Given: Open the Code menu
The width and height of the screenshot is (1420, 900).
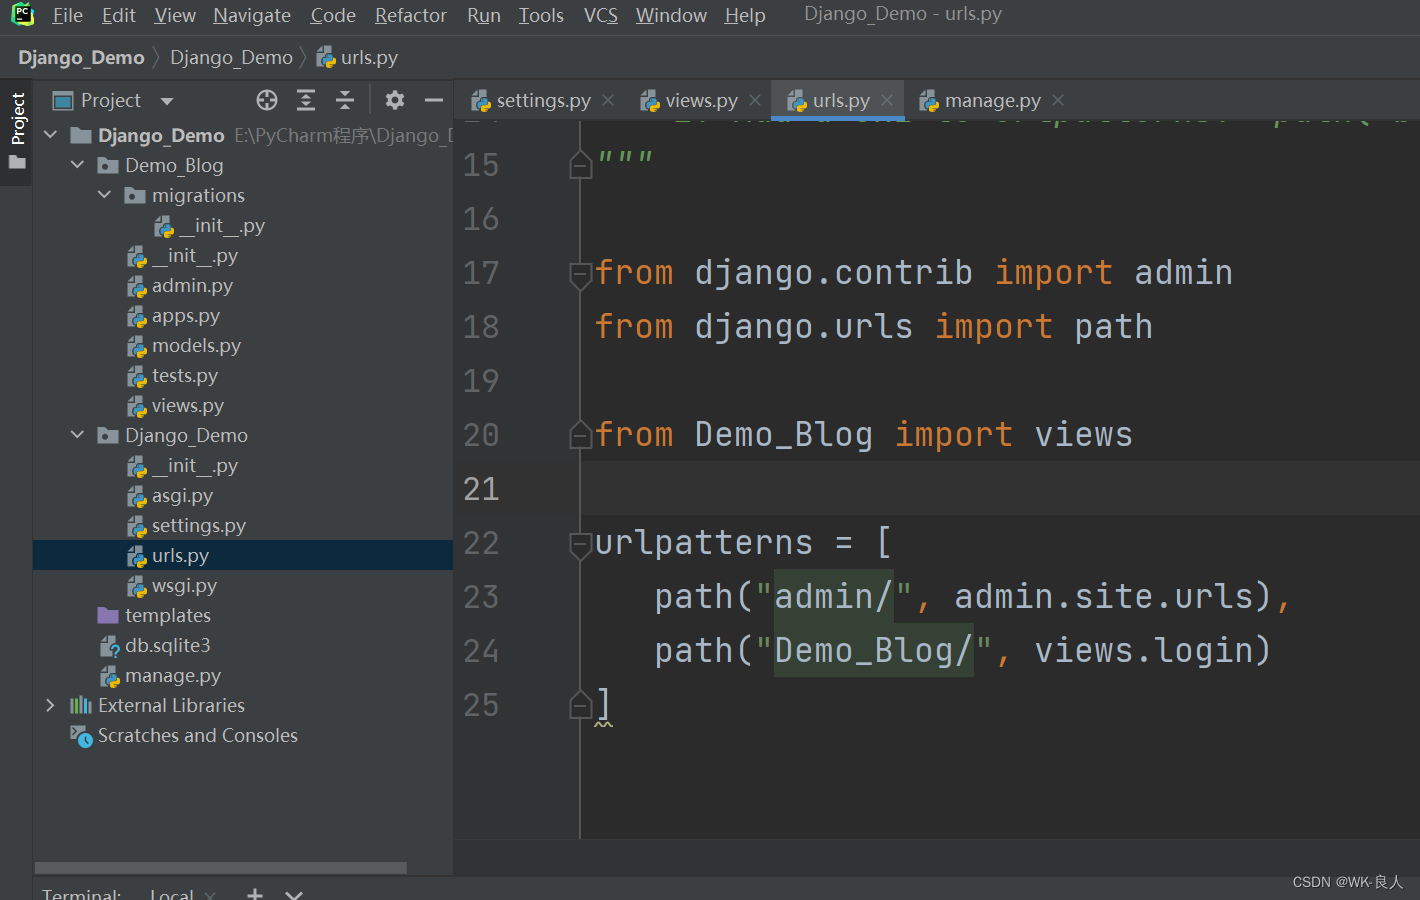Looking at the screenshot, I should [333, 15].
